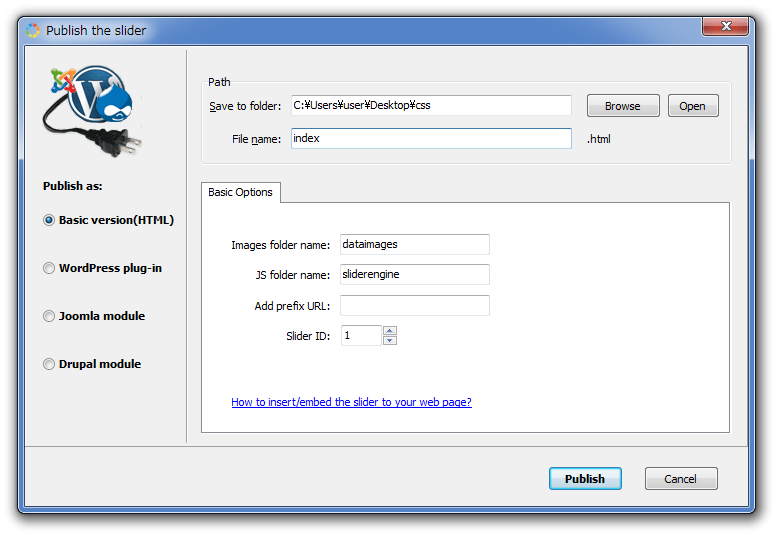Open the how to insert/embed slider link
Image resolution: width=776 pixels, height=535 pixels.
coord(351,402)
